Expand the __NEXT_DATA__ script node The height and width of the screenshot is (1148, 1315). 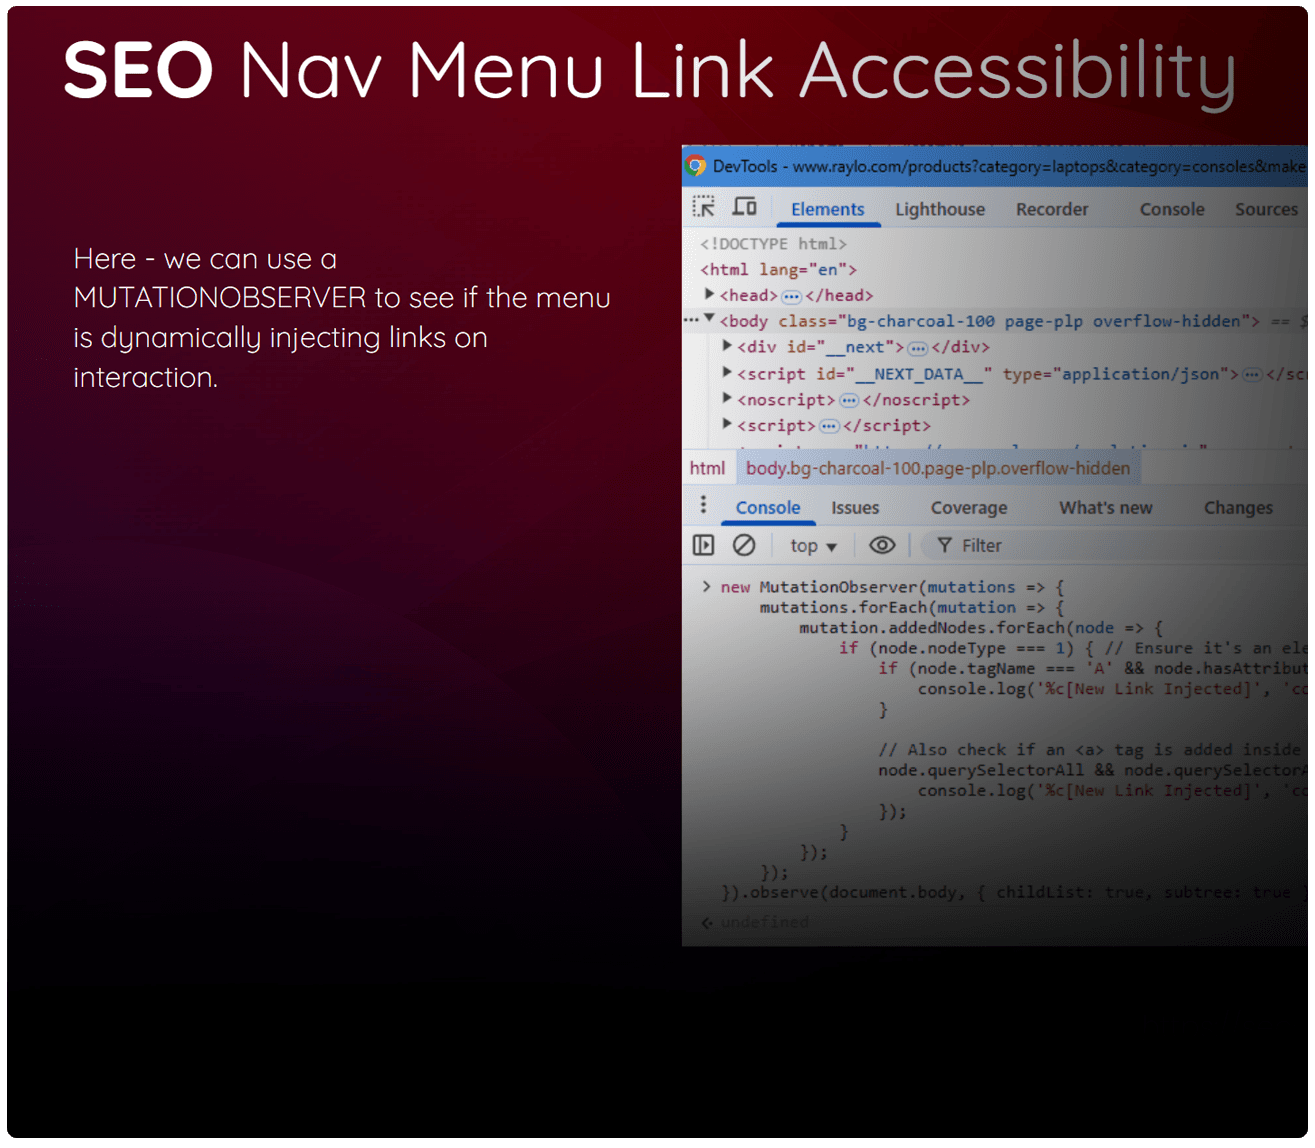[727, 372]
